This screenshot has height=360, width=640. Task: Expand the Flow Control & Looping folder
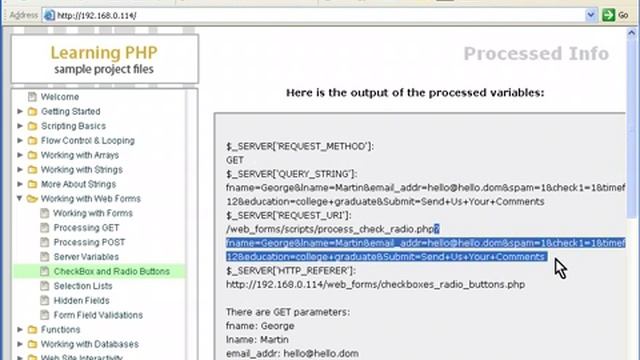(x=20, y=140)
